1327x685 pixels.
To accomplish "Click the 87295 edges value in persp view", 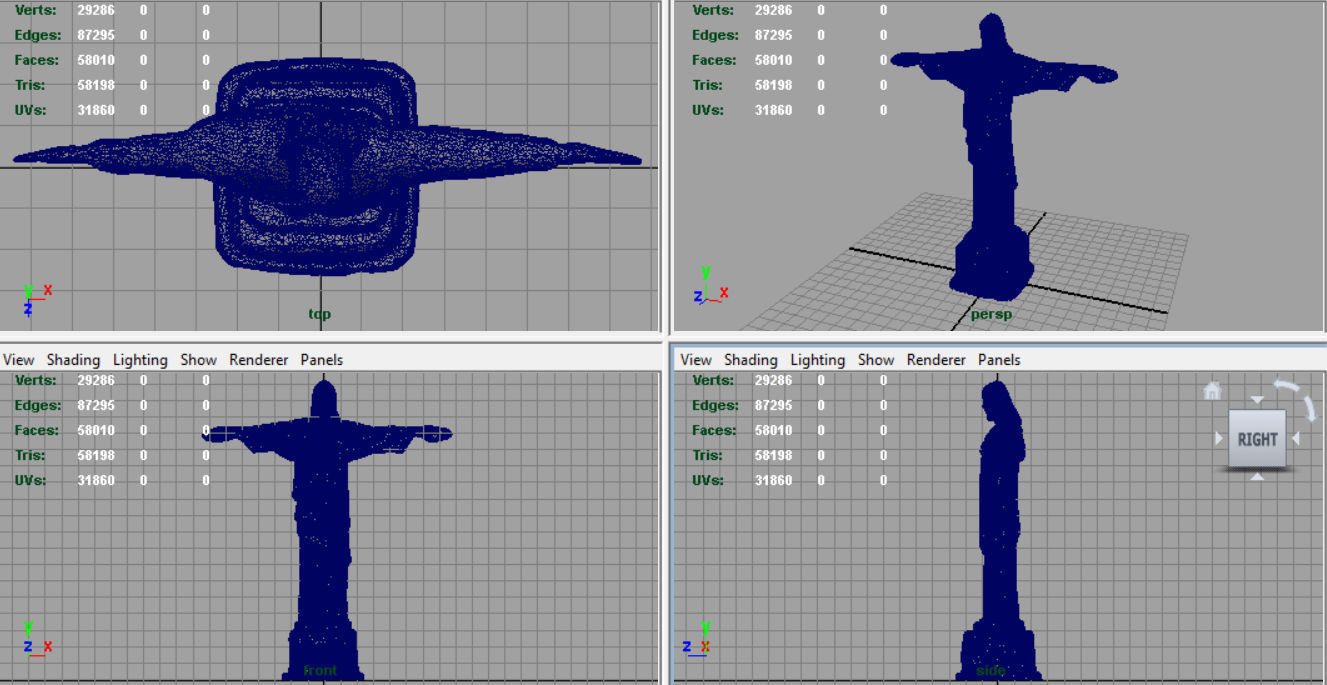I will pos(773,35).
